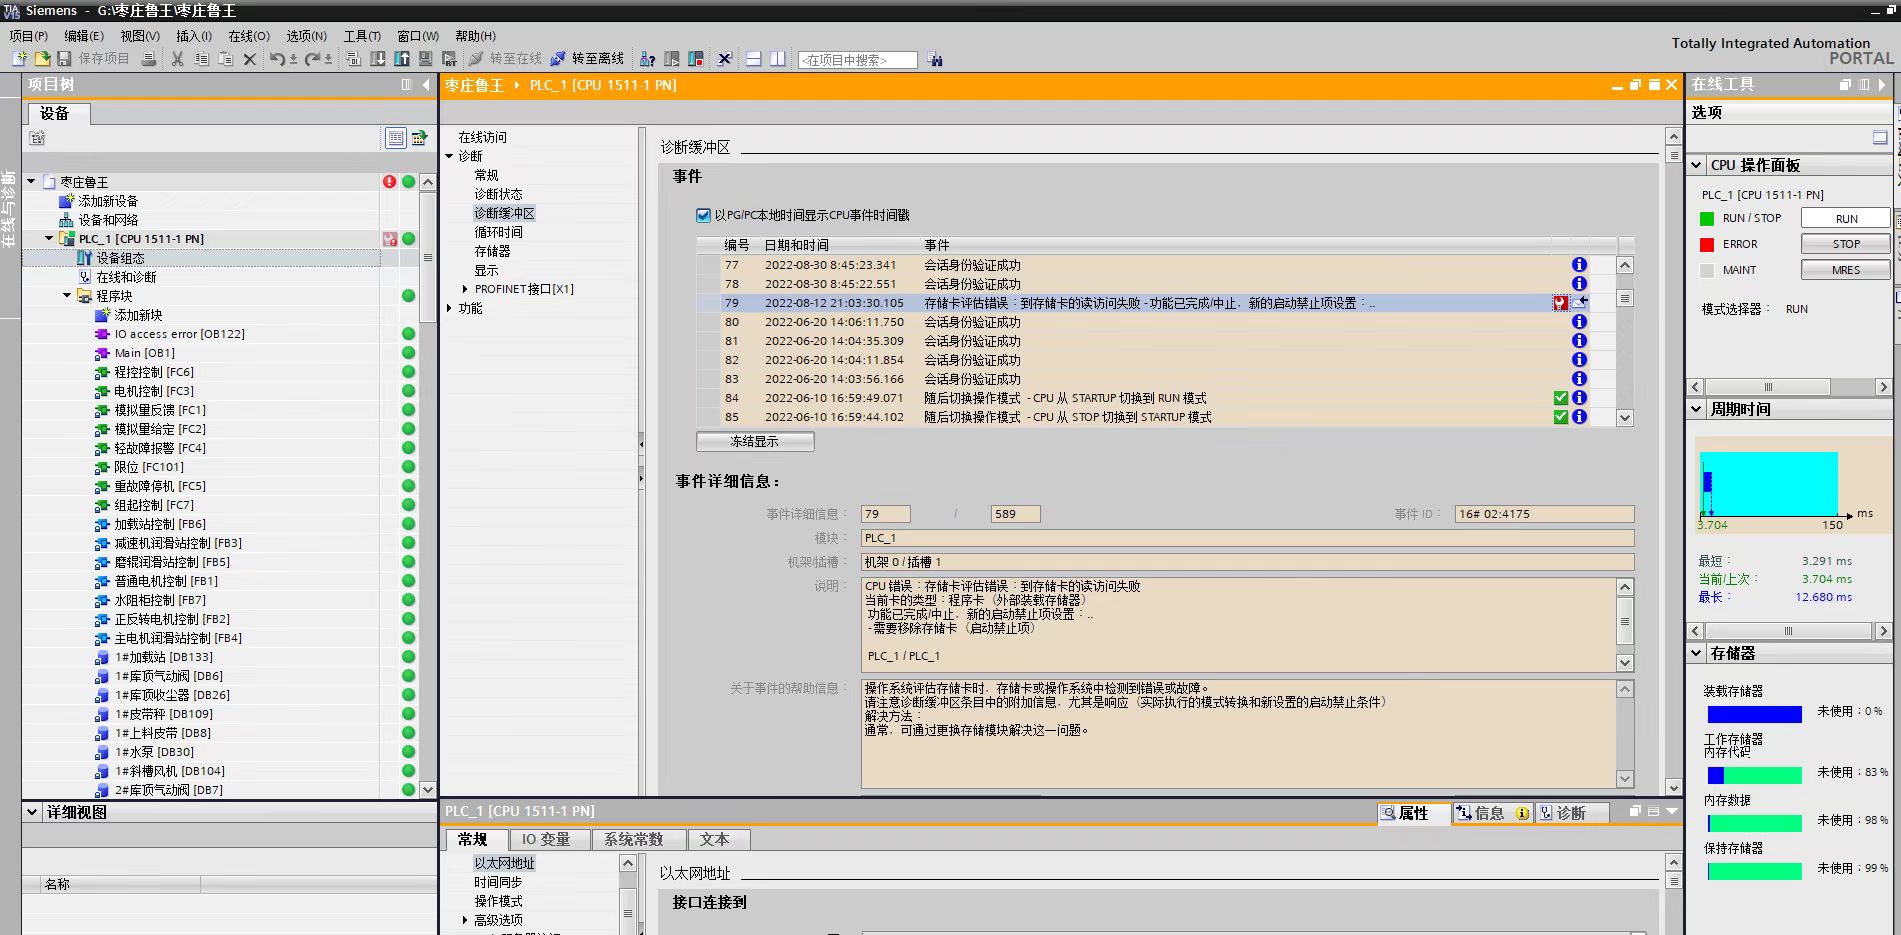The width and height of the screenshot is (1901, 935).
Task: Click the STOP button on CPU panel
Action: 1846,244
